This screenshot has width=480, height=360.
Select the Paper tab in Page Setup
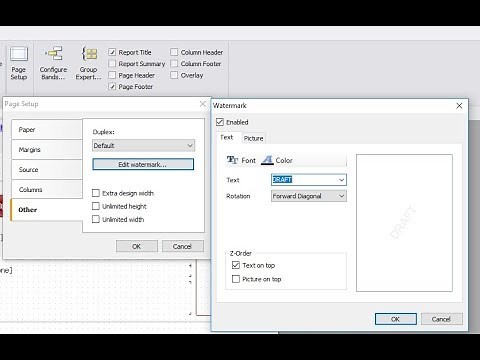tap(47, 130)
